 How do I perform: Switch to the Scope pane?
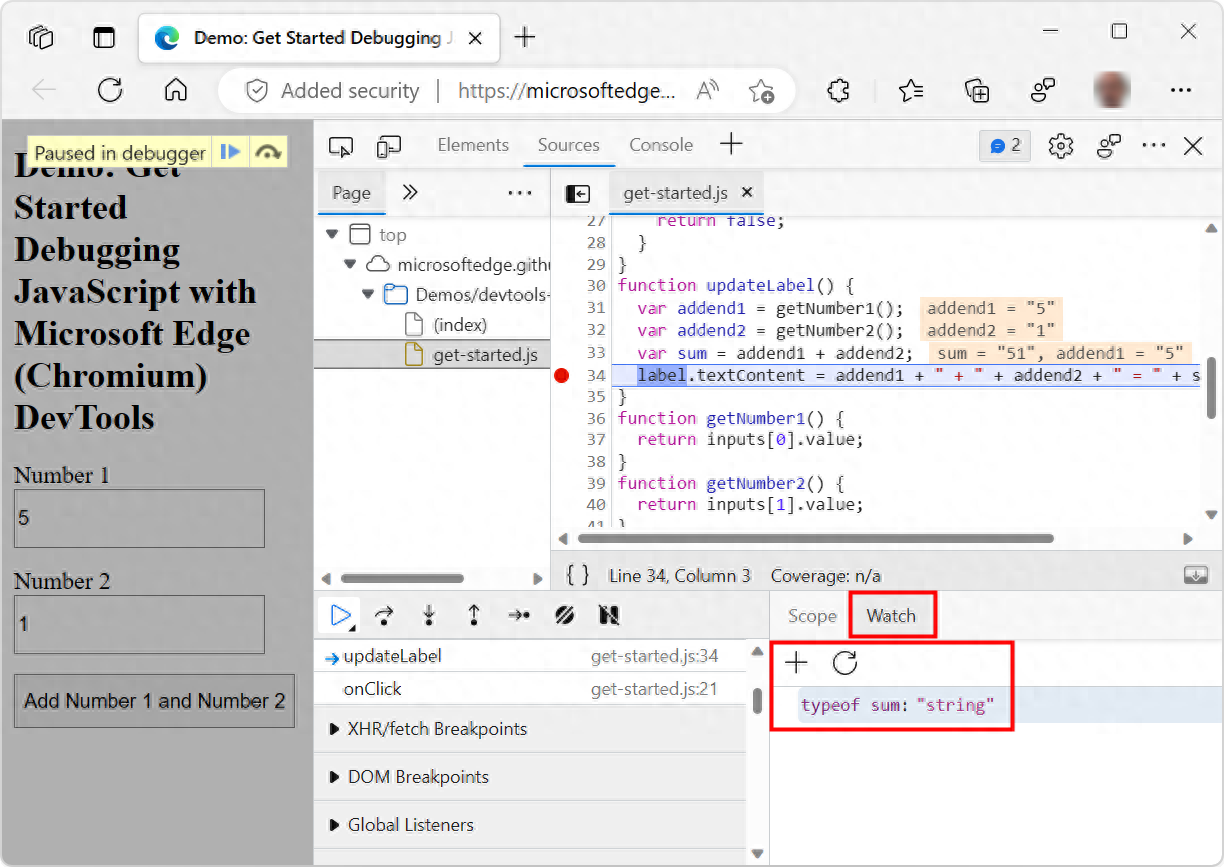pyautogui.click(x=812, y=616)
